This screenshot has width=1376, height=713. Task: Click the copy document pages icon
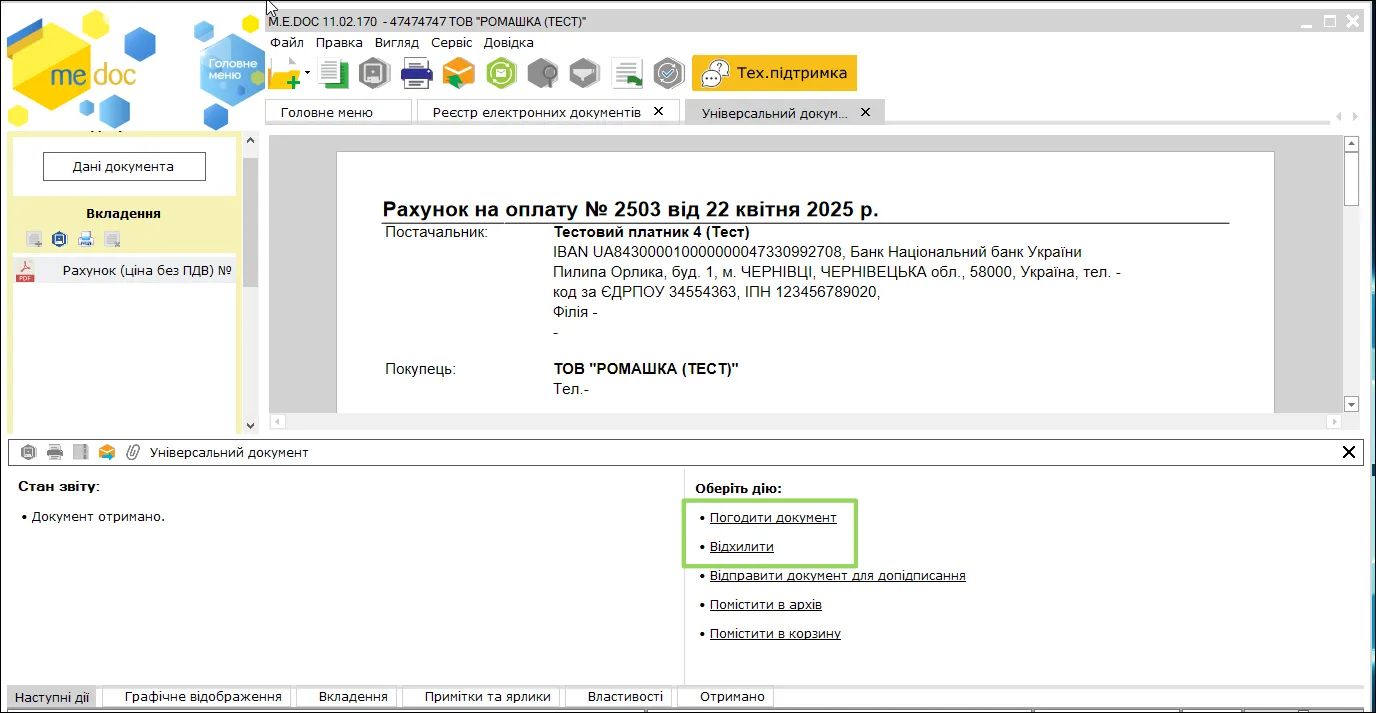tap(332, 73)
